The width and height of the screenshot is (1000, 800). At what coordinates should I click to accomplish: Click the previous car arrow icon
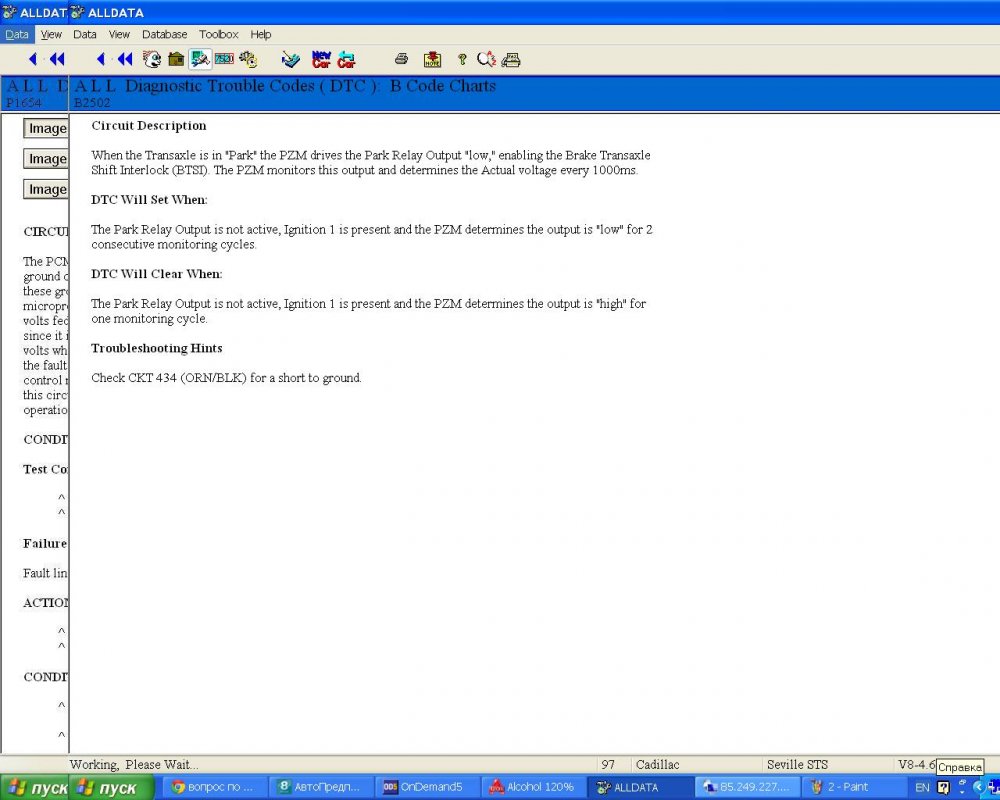[345, 59]
